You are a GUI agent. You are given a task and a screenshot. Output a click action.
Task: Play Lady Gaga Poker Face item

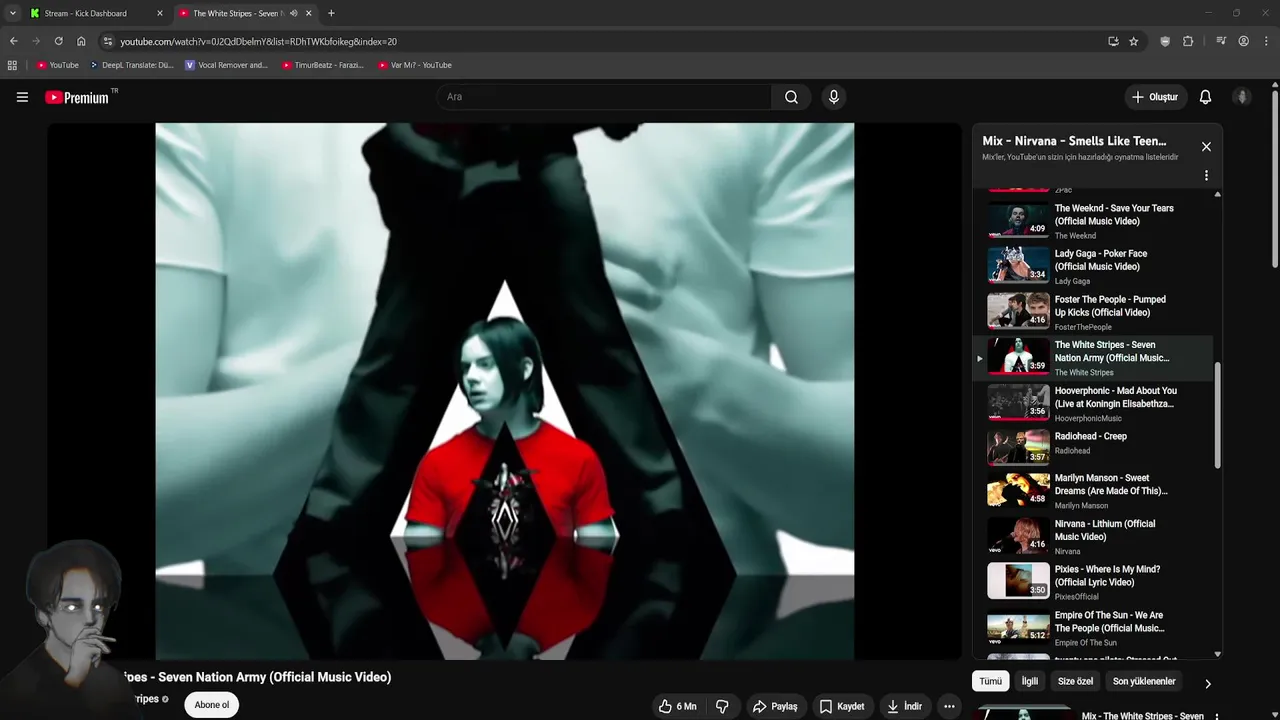pyautogui.click(x=1093, y=266)
